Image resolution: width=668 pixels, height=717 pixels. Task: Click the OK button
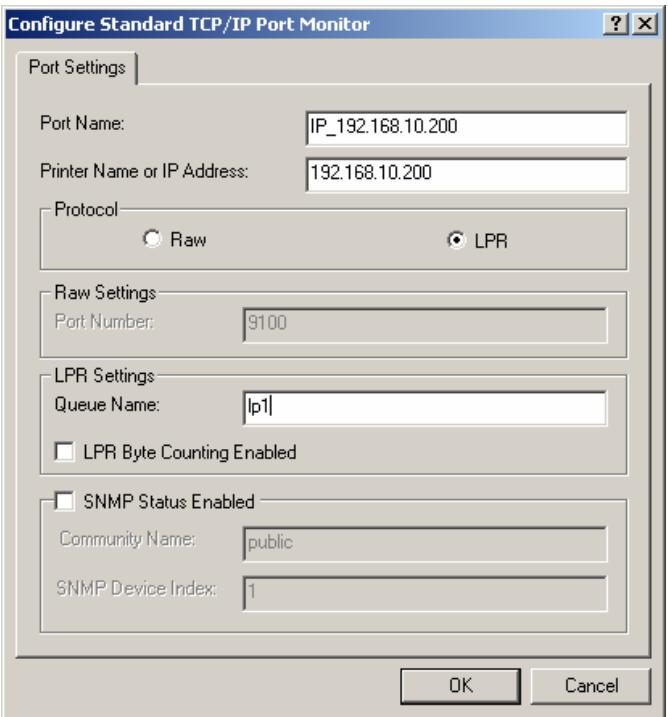click(x=460, y=686)
